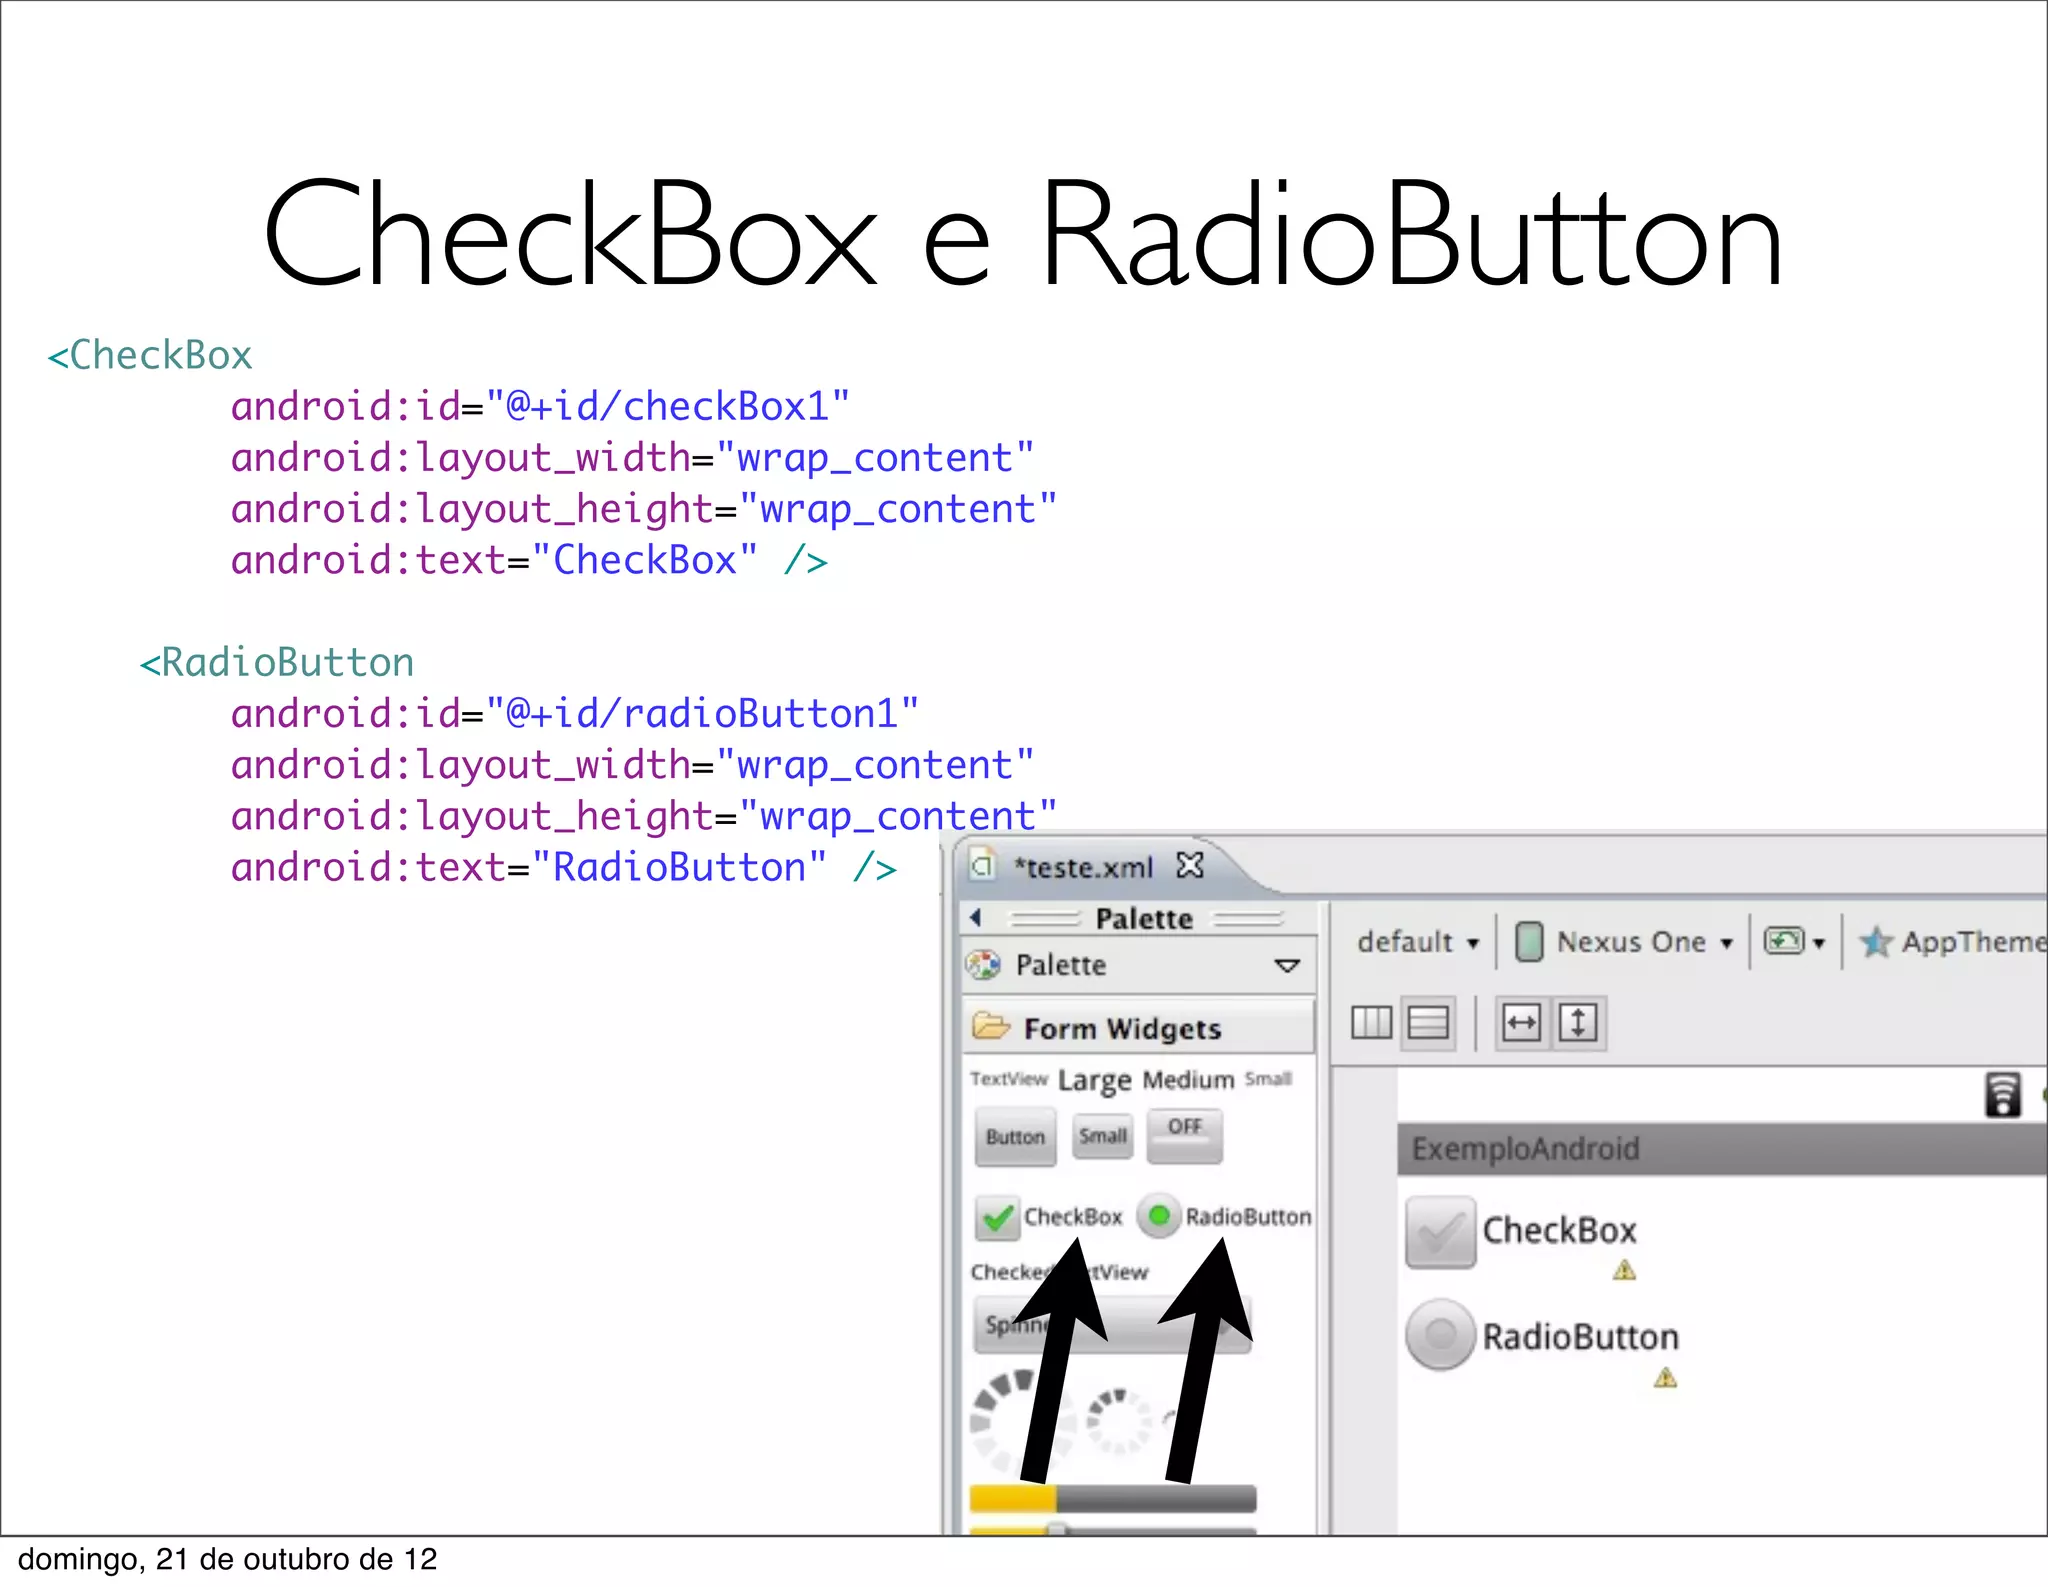Pick the Small text widget beside Medium
This screenshot has width=2048, height=1587.
[x=1268, y=1079]
